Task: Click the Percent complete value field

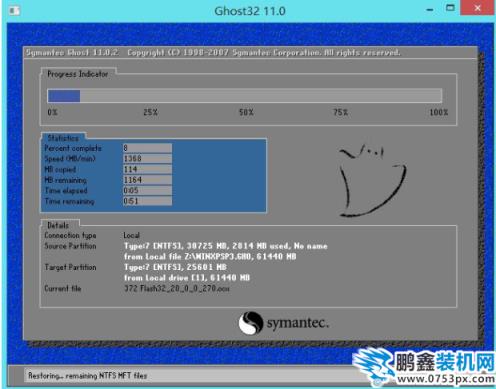Action: coord(147,148)
